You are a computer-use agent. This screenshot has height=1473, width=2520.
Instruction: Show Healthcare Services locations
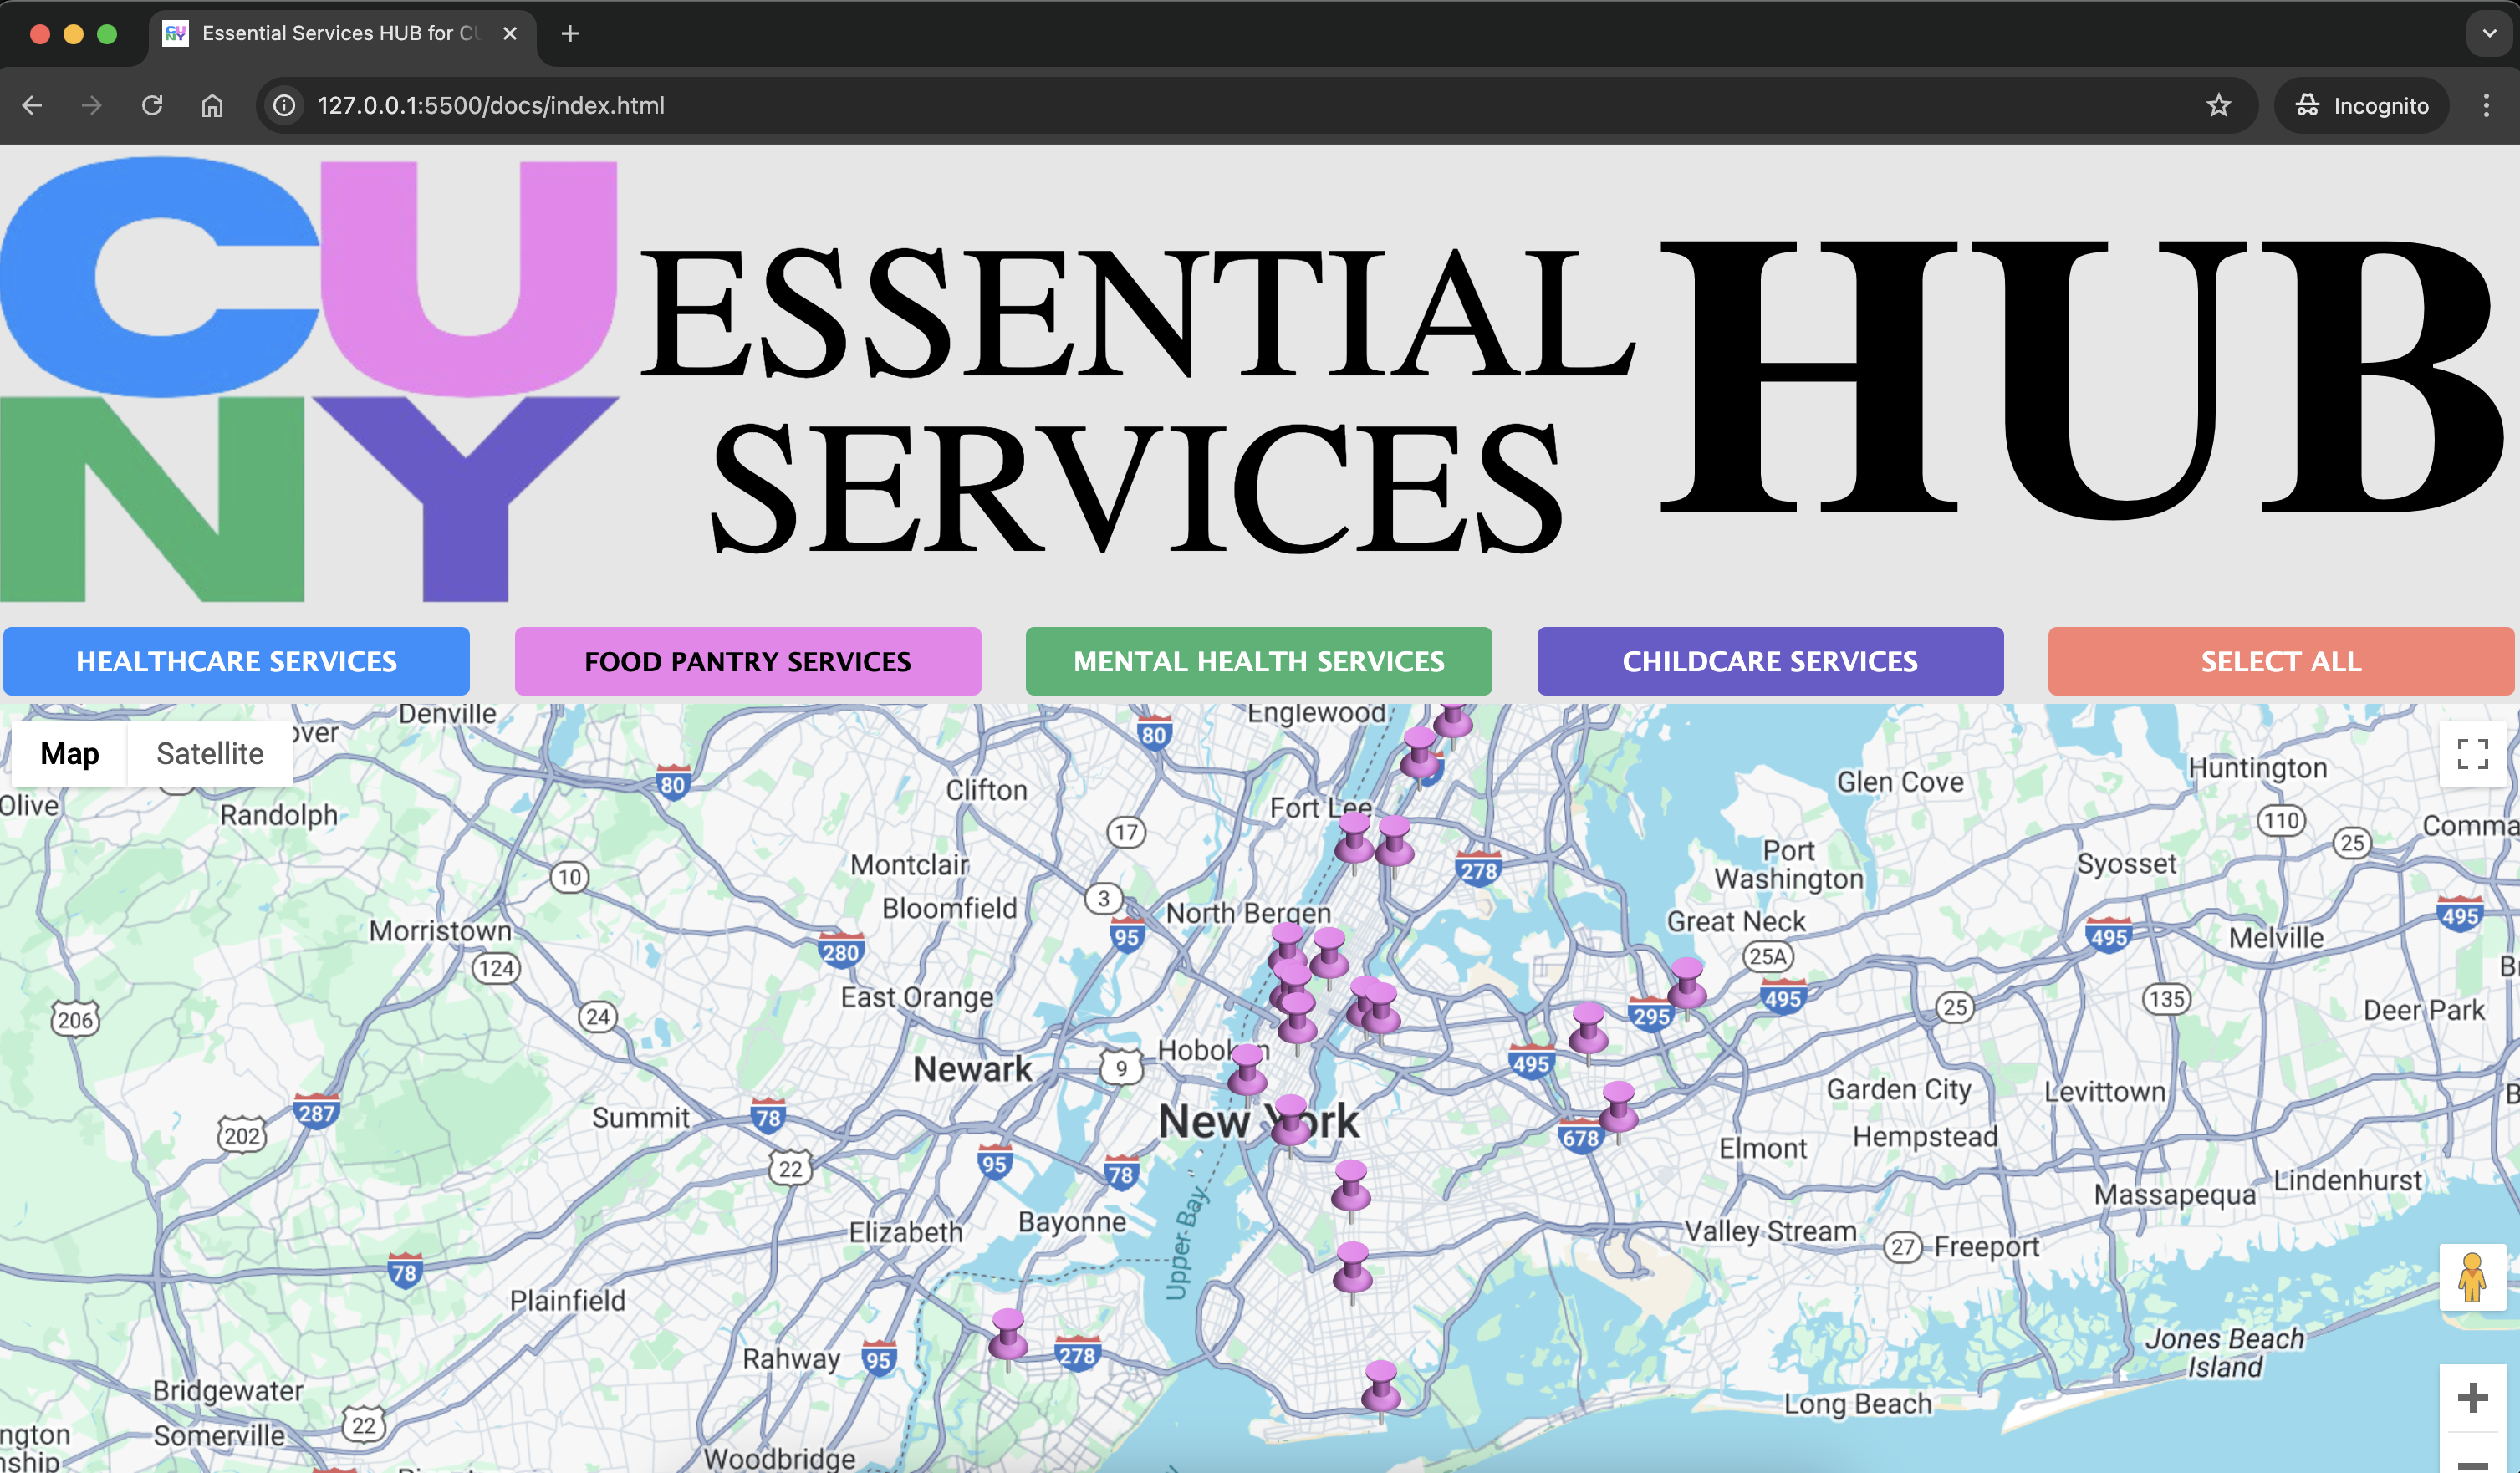click(236, 661)
